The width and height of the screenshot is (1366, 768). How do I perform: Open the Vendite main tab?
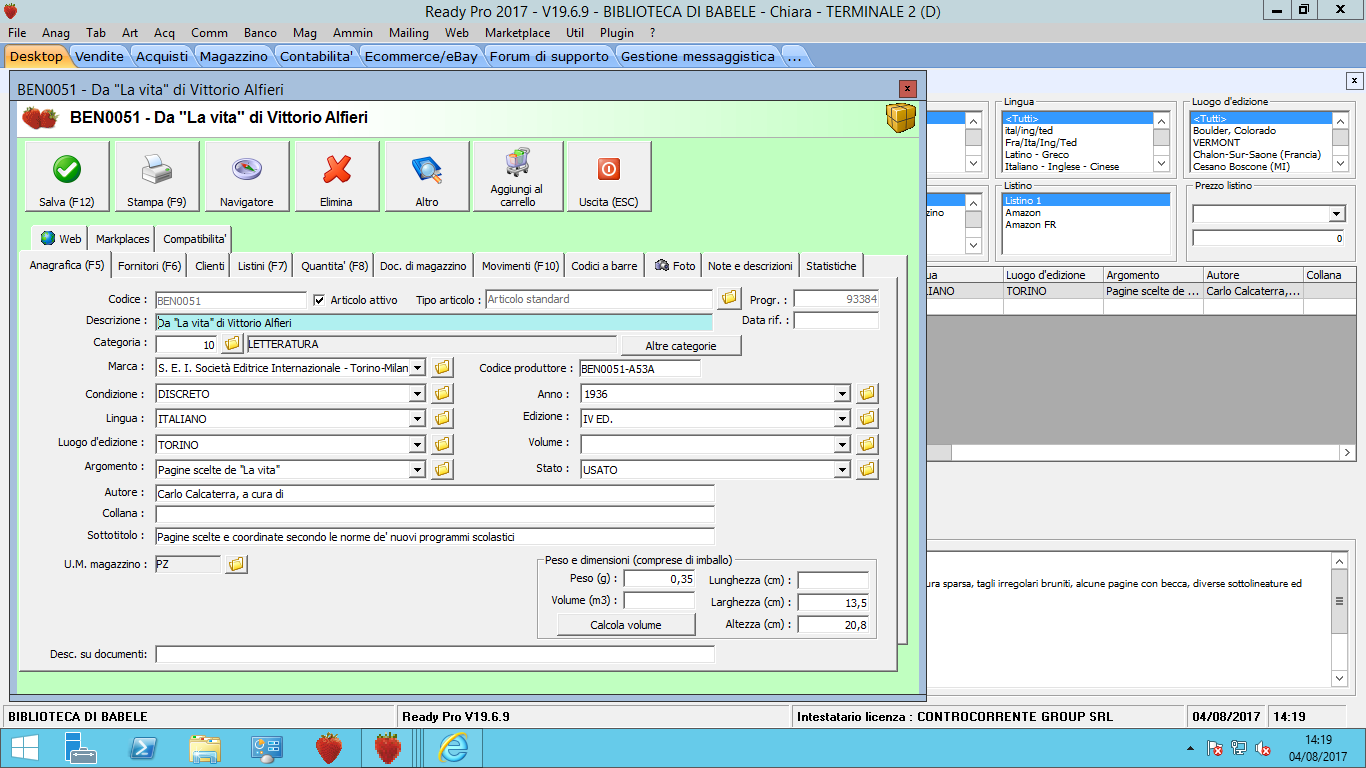tap(100, 56)
